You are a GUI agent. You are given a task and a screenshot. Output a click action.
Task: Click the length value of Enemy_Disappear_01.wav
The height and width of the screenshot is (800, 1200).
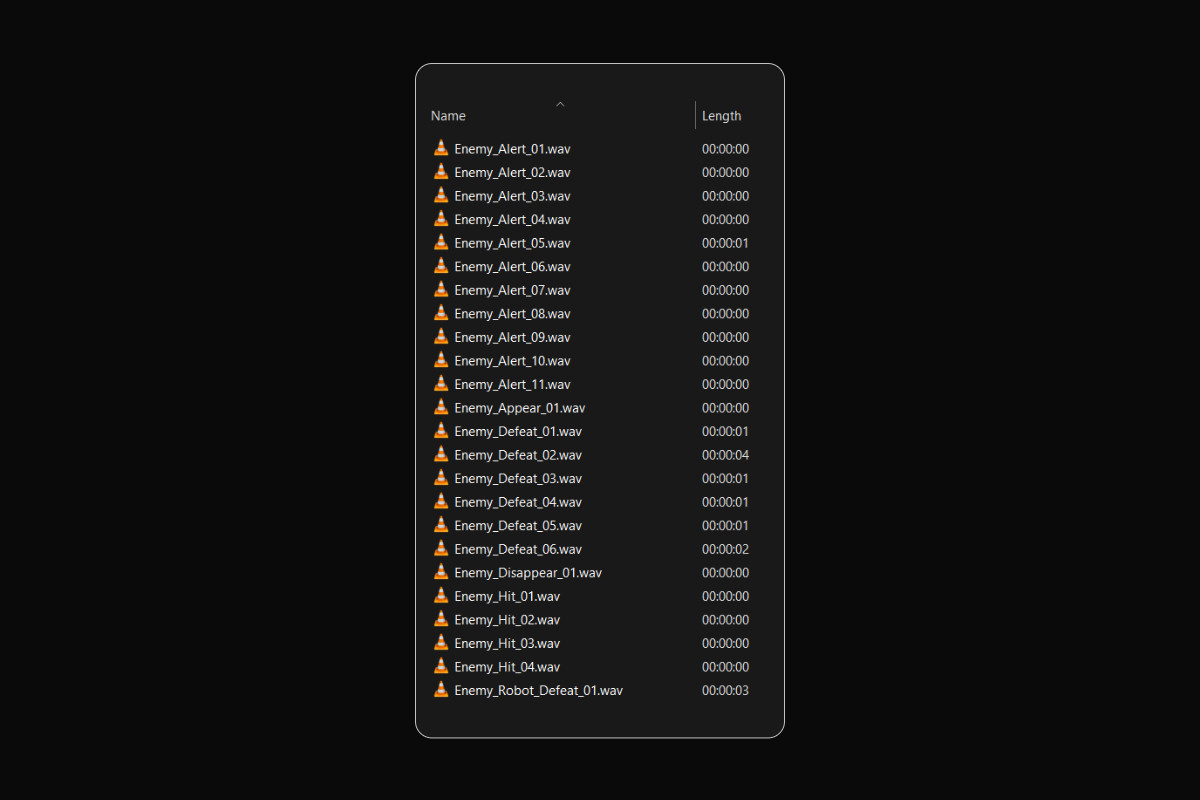[725, 573]
